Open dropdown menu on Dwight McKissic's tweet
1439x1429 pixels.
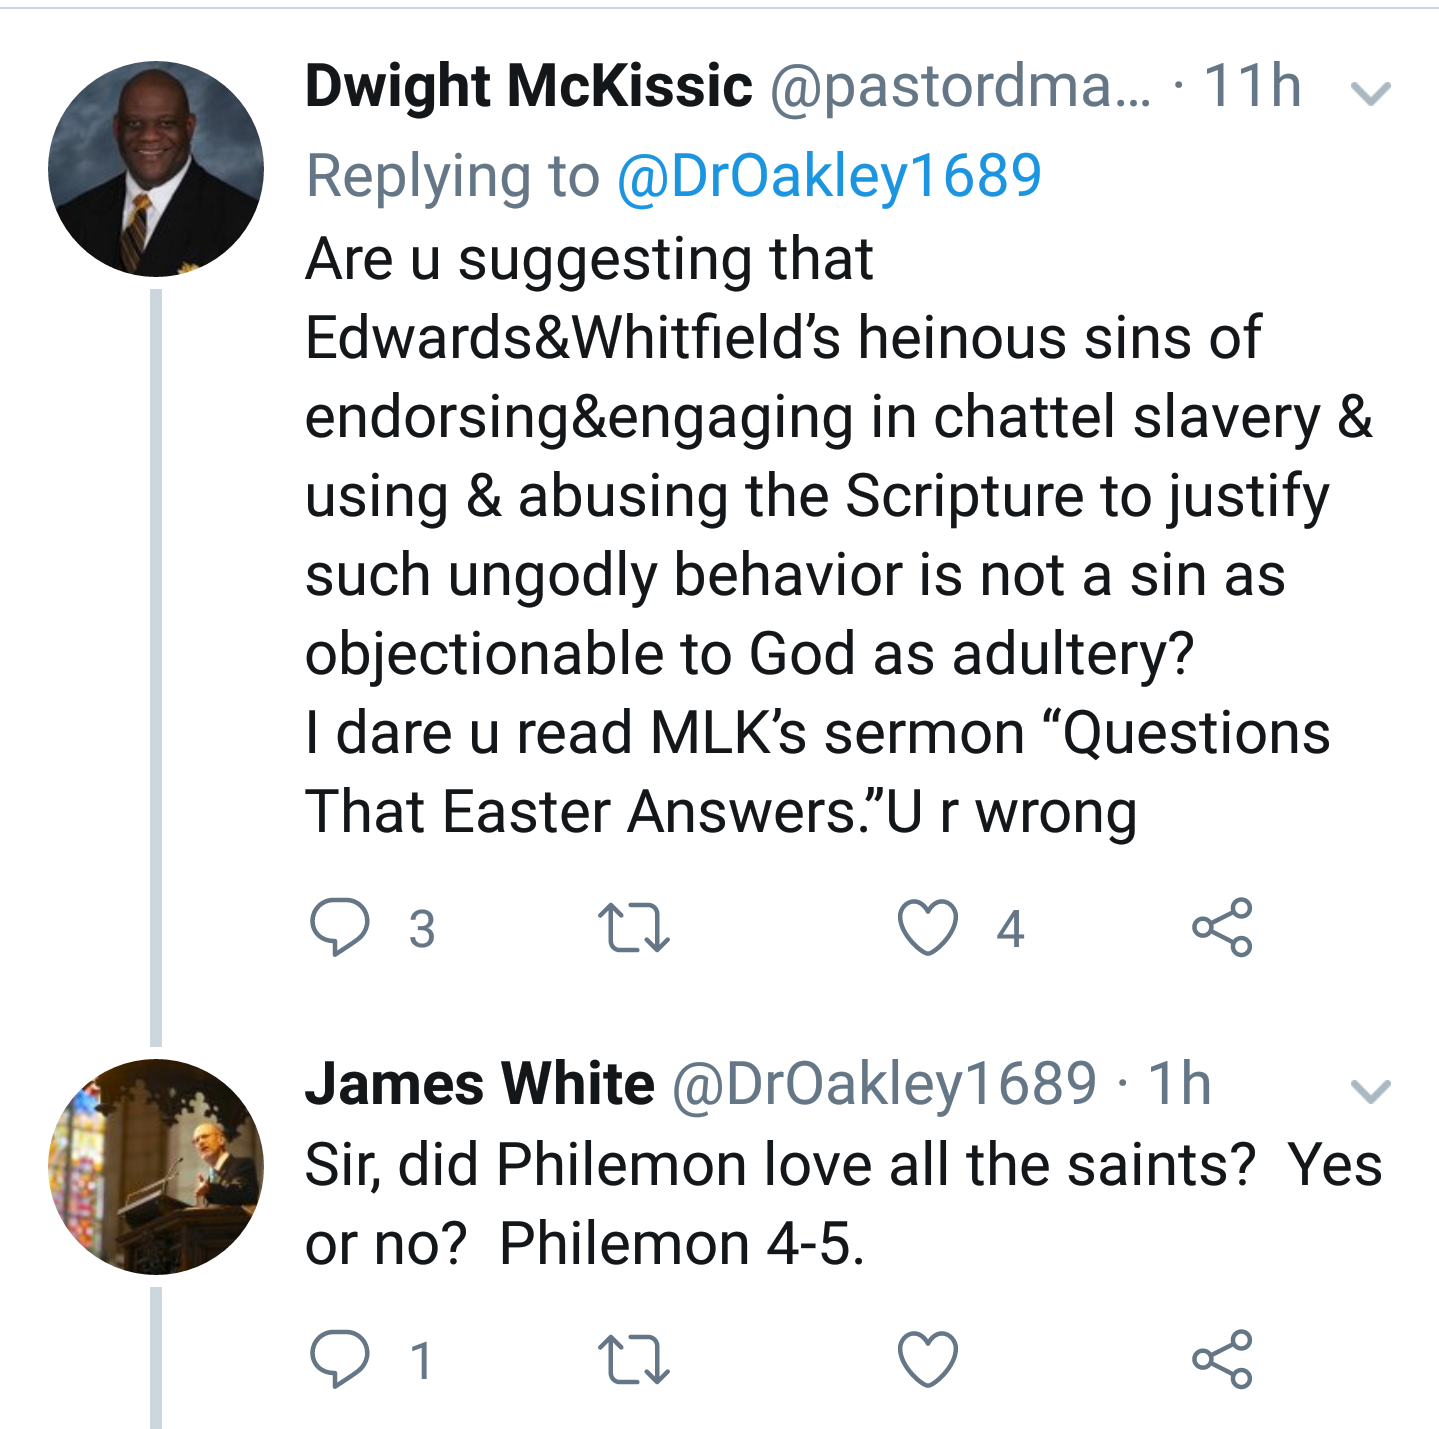tap(1370, 93)
